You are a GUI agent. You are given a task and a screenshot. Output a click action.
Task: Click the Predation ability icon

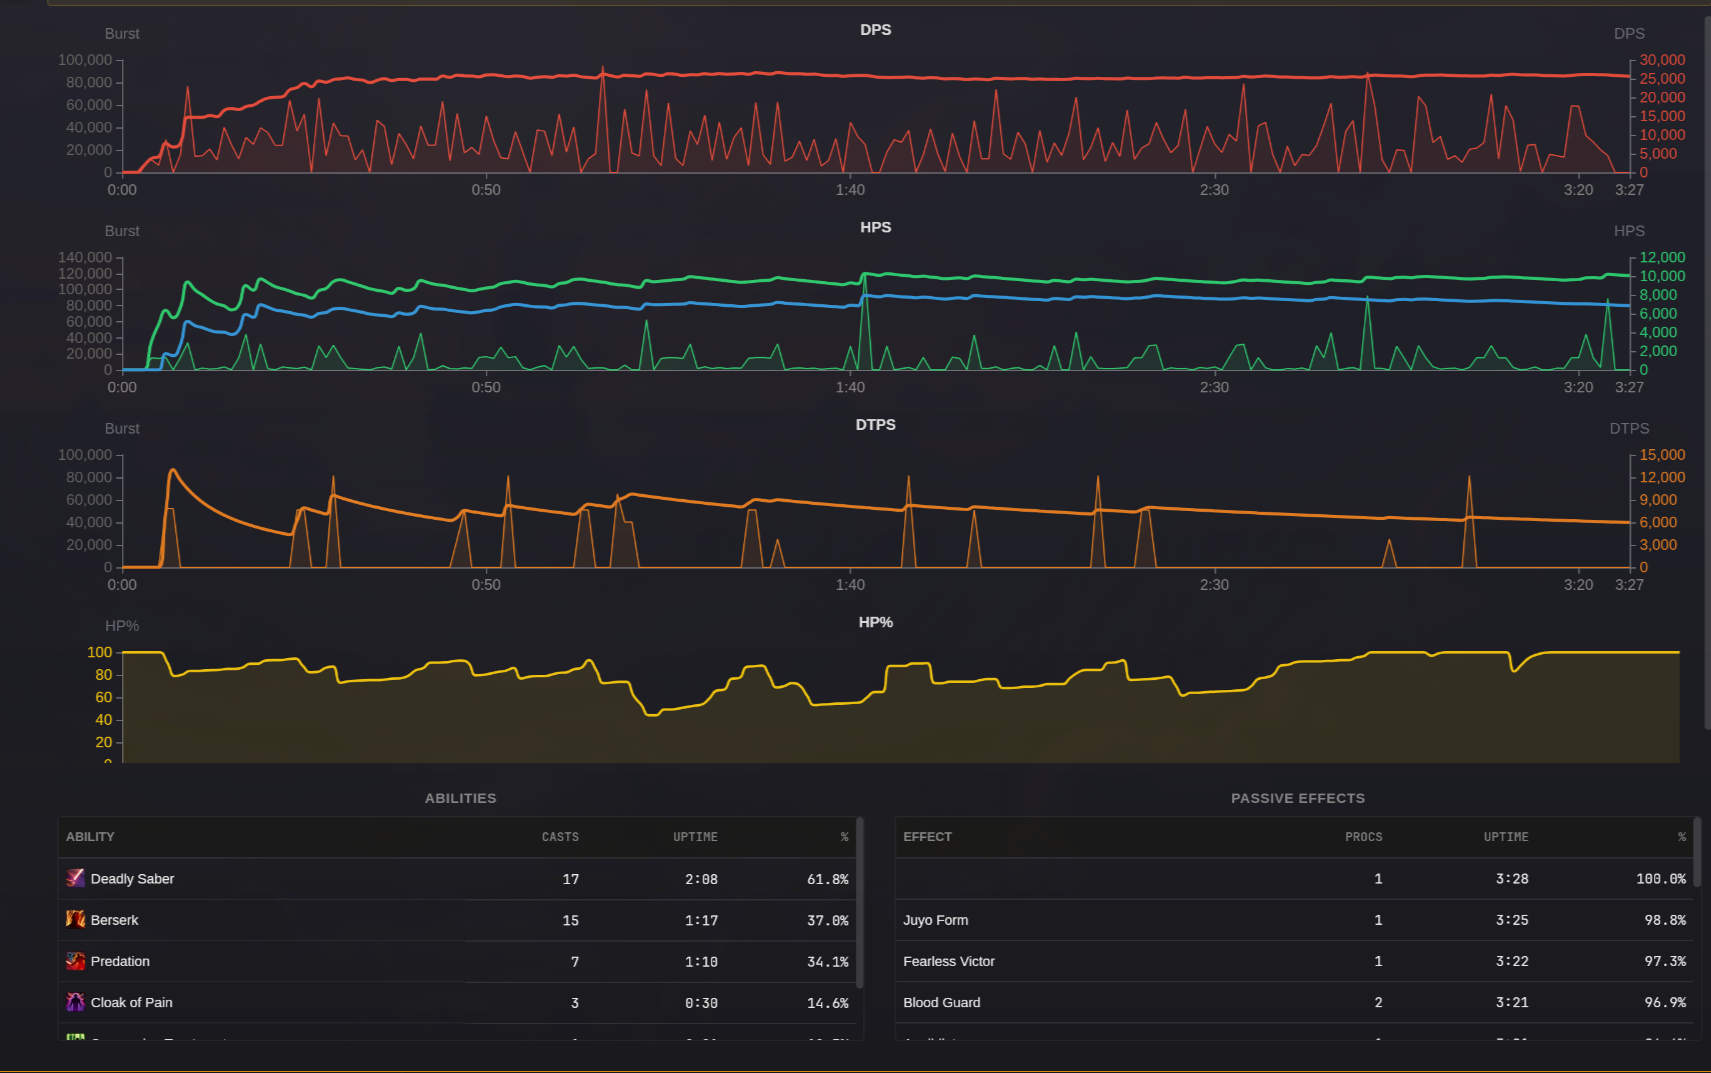[74, 960]
